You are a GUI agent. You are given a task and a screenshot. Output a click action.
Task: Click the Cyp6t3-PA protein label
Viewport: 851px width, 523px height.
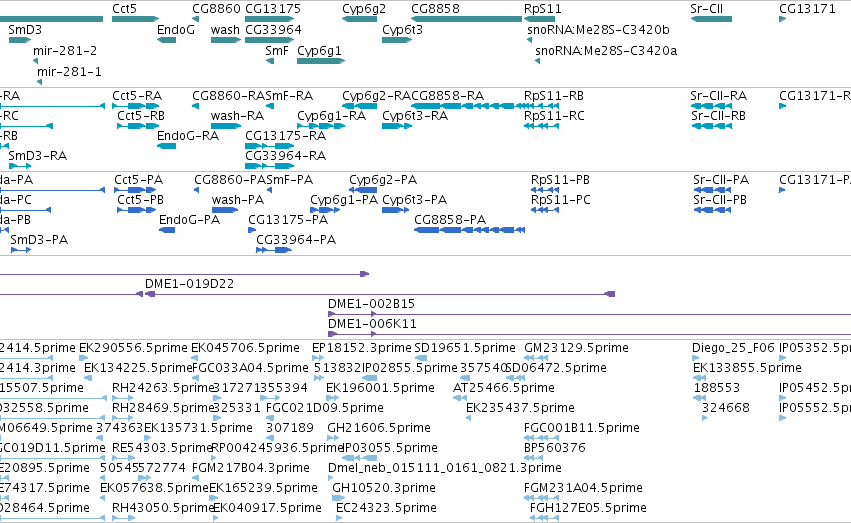coord(415,201)
